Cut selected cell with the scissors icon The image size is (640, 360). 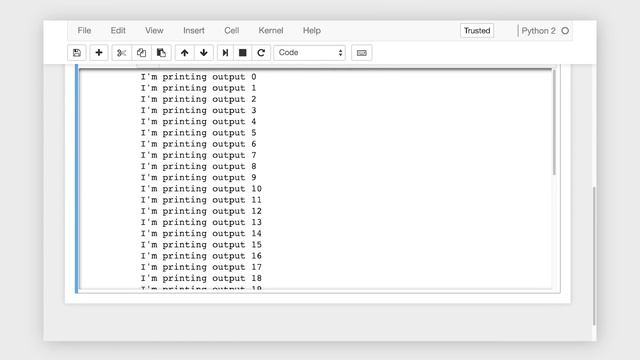(122, 53)
